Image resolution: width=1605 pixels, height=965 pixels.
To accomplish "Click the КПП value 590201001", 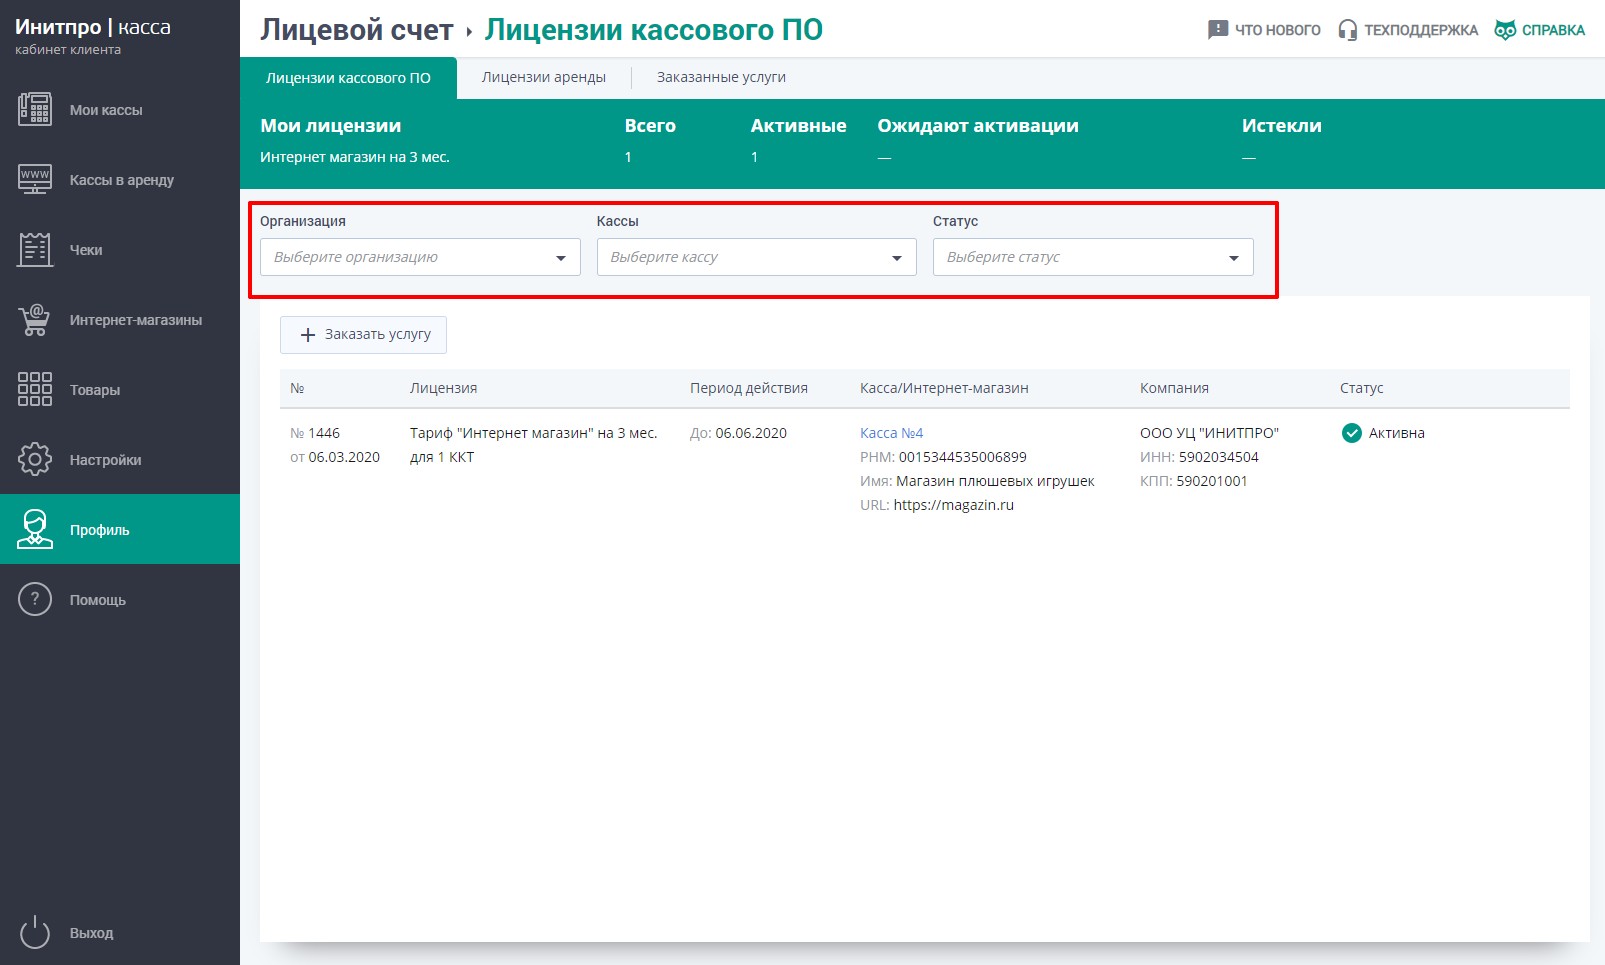I will pyautogui.click(x=1212, y=481).
